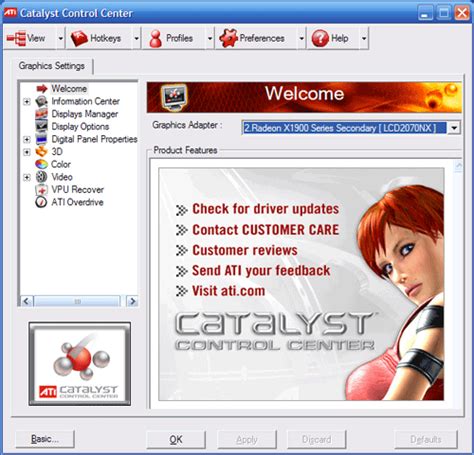474x455 pixels.
Task: Click the VPU Recover icon
Action: pos(41,189)
